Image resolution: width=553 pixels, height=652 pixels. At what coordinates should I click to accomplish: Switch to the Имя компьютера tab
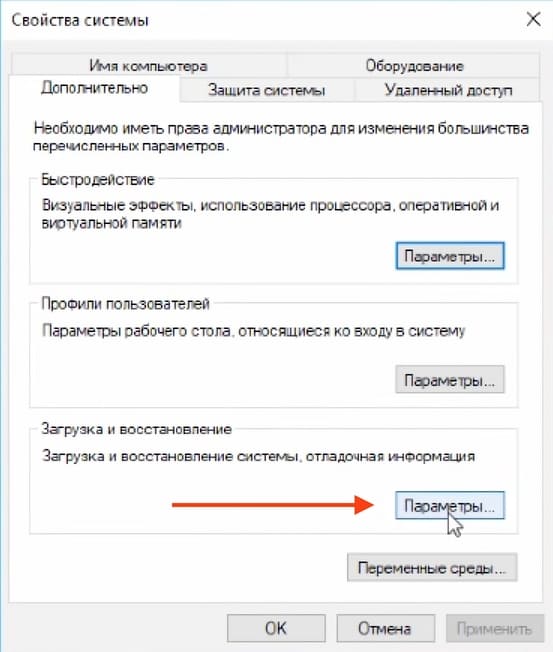pos(148,65)
